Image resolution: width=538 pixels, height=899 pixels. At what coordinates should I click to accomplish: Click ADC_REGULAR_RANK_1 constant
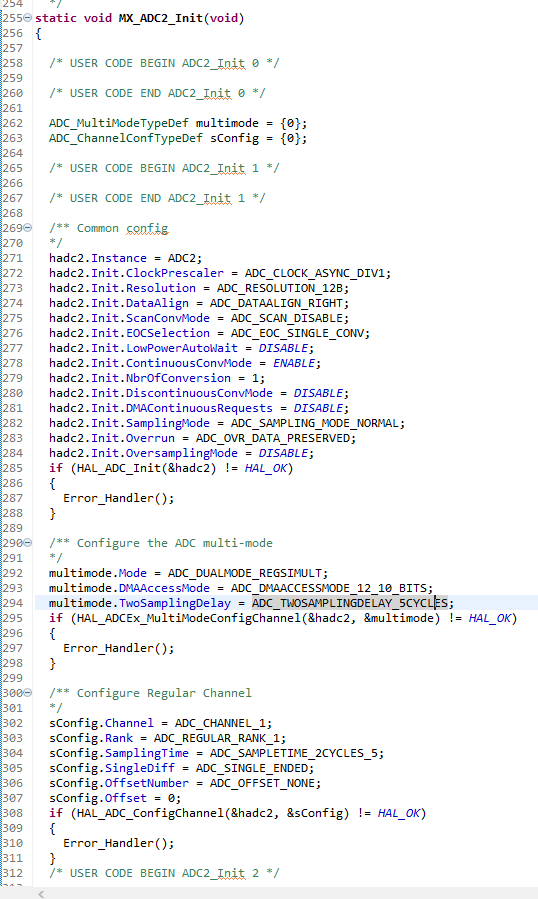pyautogui.click(x=217, y=738)
